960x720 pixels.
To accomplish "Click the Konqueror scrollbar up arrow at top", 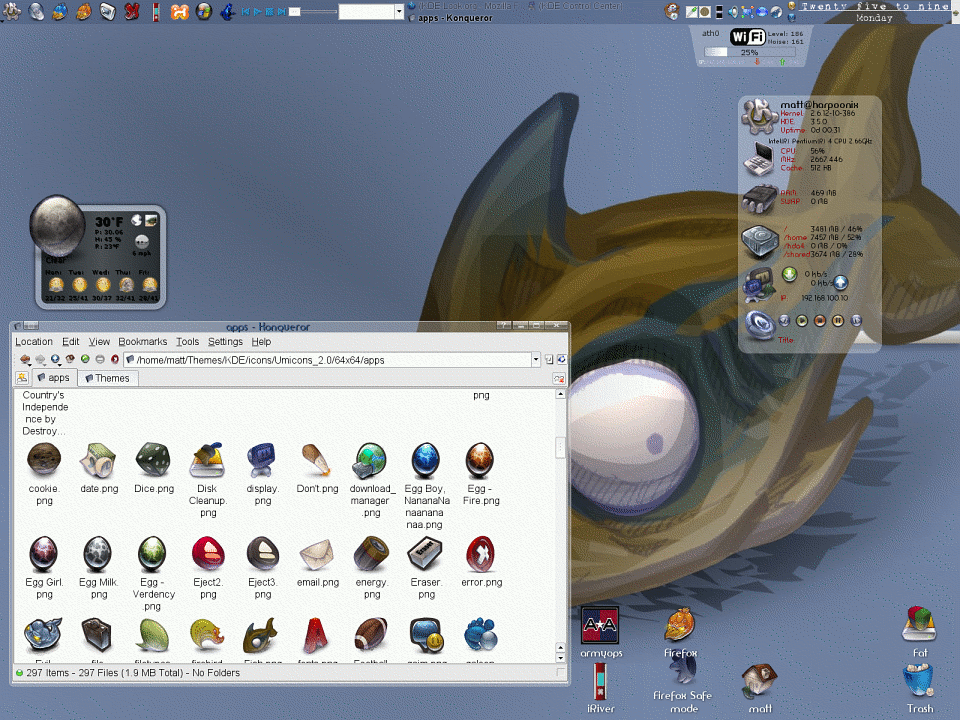I will pos(560,394).
